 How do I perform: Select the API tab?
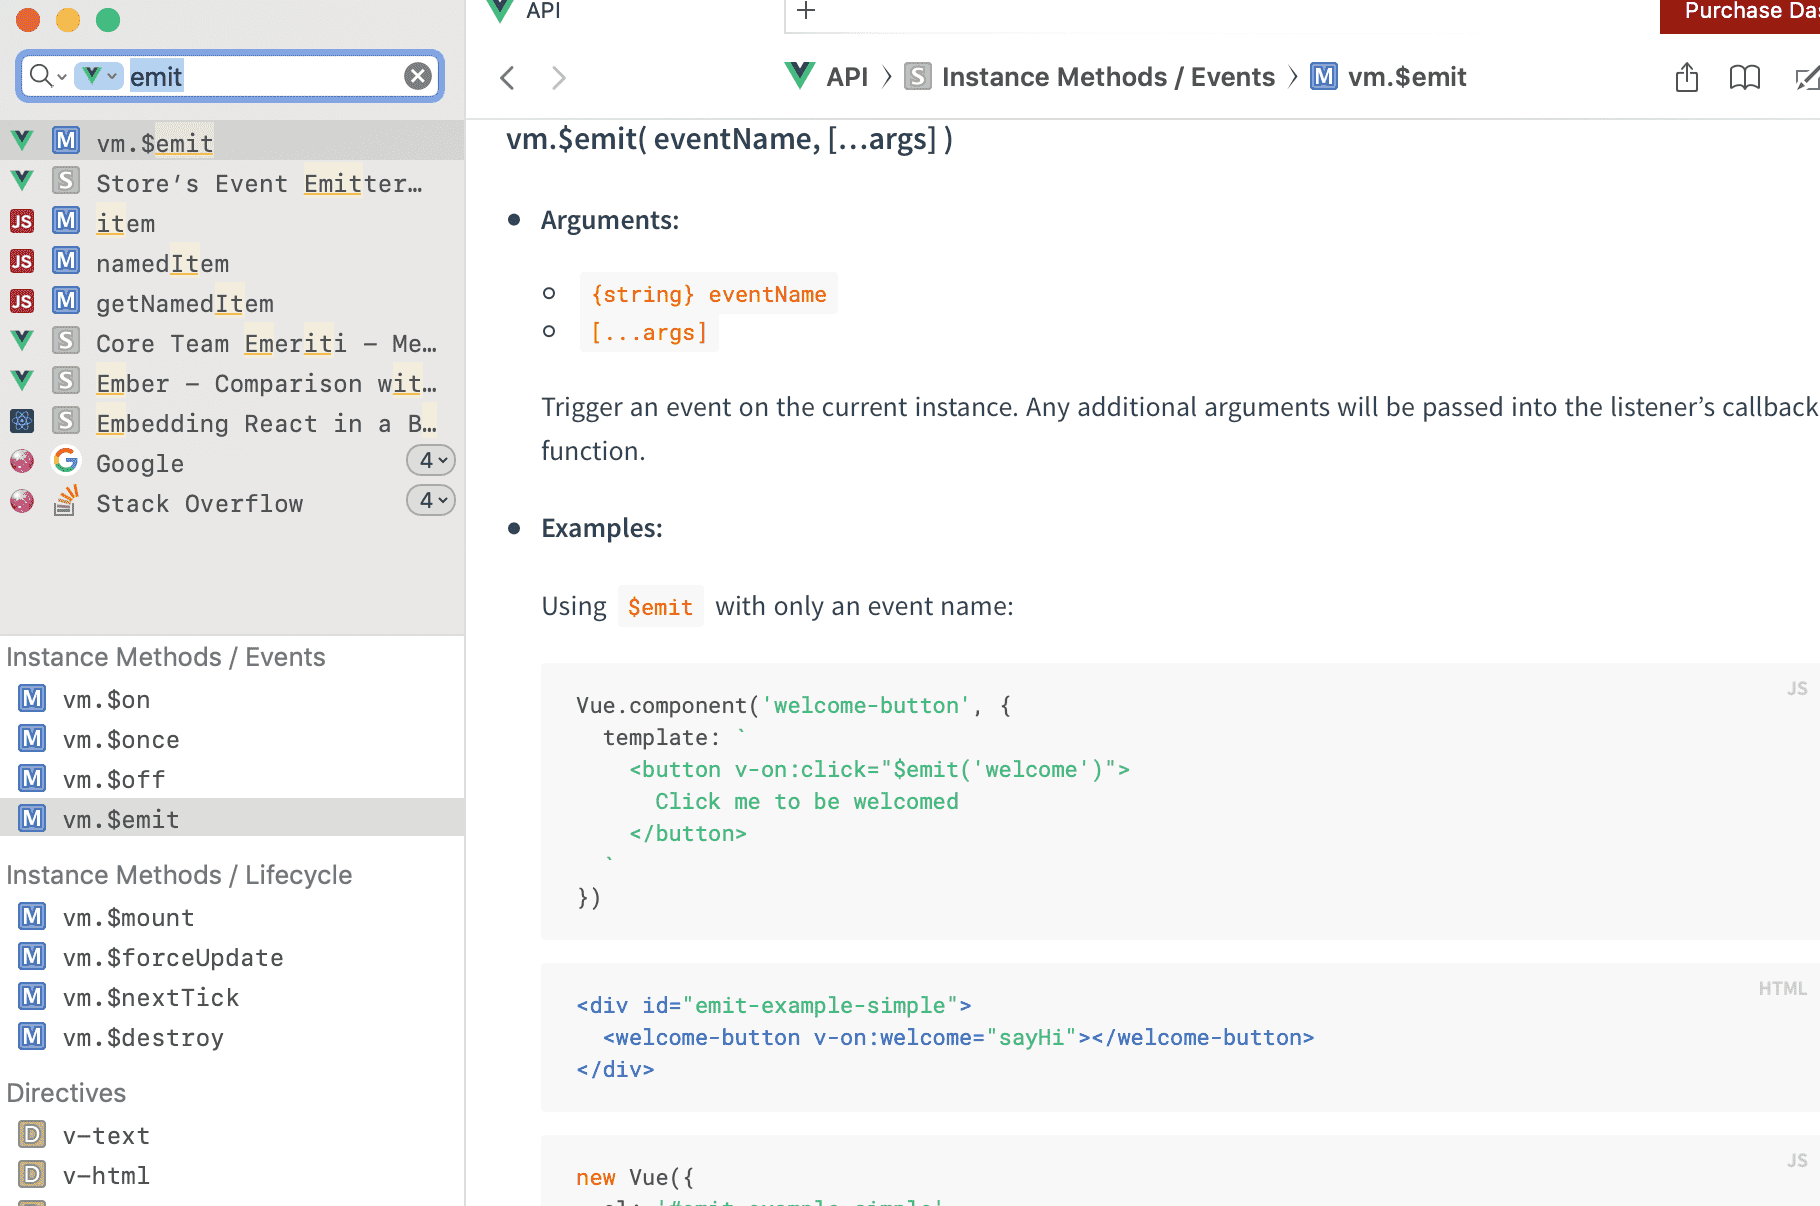[543, 11]
